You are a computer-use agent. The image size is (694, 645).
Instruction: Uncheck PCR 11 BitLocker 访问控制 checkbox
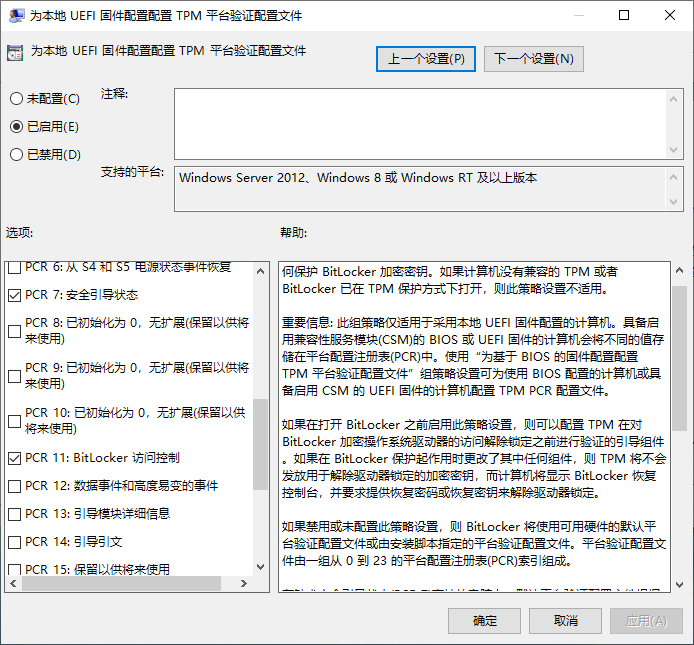[15, 458]
